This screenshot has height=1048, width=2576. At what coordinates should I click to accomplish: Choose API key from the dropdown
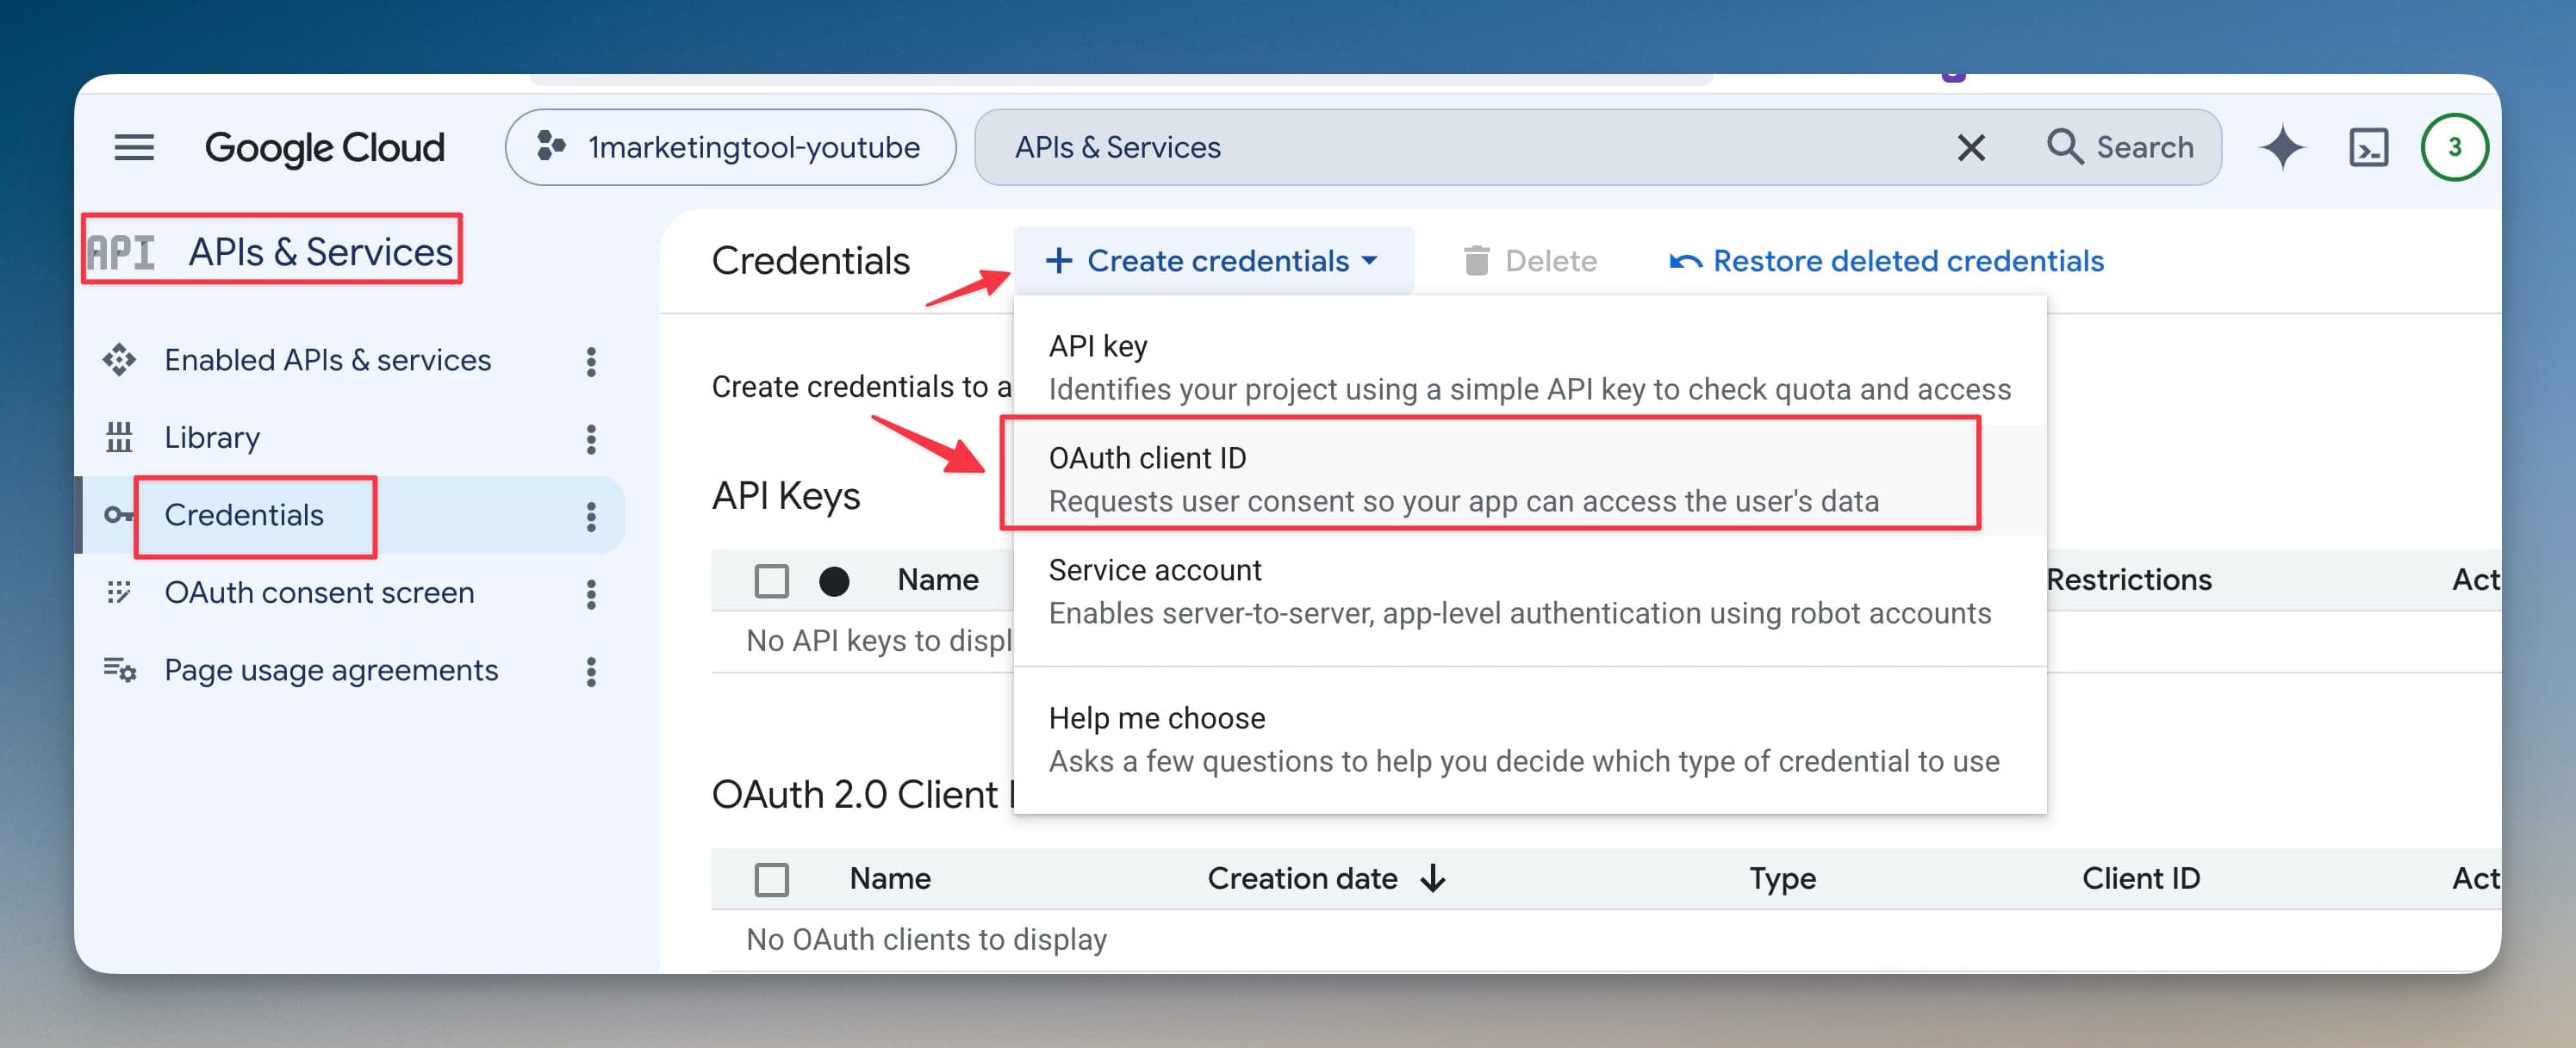(x=1529, y=368)
